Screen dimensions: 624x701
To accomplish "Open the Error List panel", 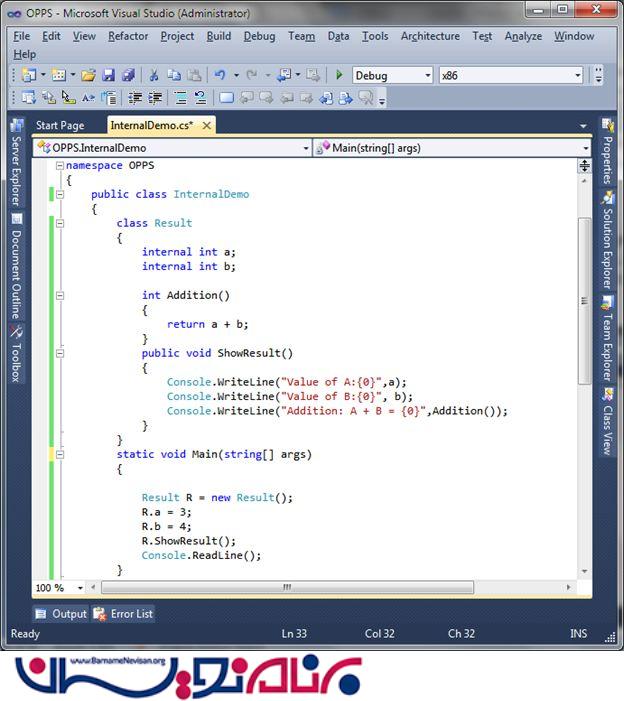I will pyautogui.click(x=124, y=614).
